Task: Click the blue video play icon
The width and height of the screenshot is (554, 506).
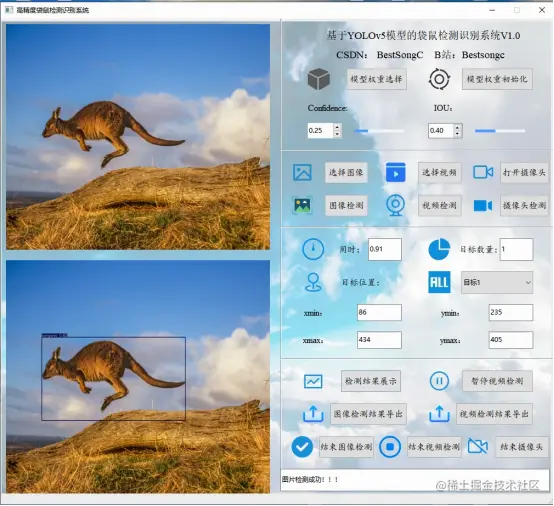Action: pyautogui.click(x=395, y=172)
